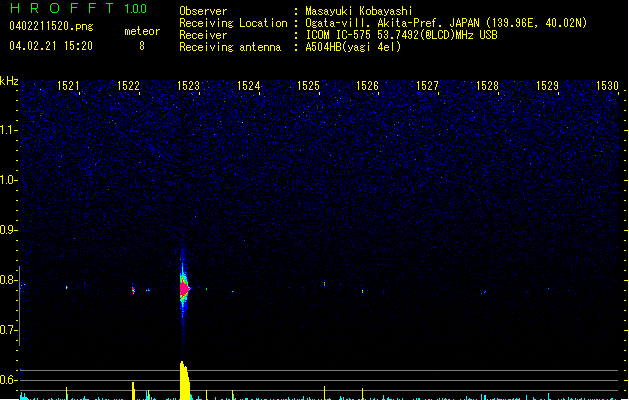Click the kHz axis unit label
The width and height of the screenshot is (629, 400).
(x=9, y=81)
